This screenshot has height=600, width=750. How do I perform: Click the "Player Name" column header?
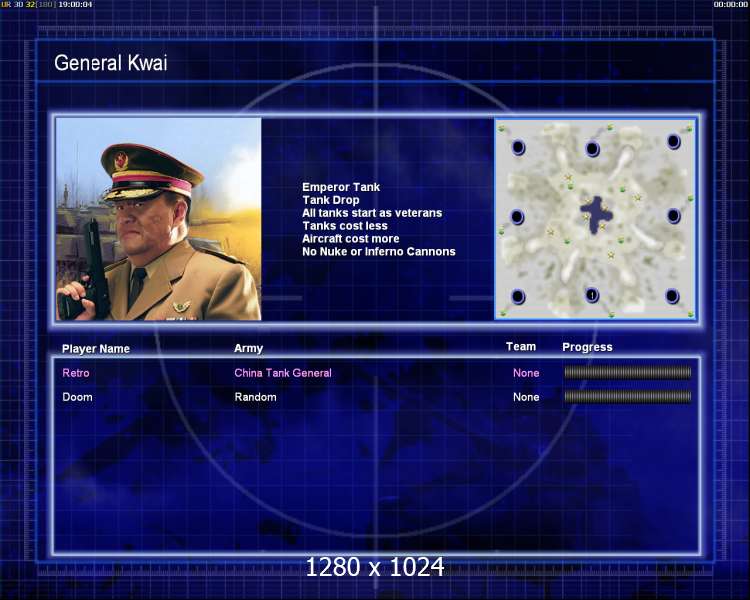point(96,349)
